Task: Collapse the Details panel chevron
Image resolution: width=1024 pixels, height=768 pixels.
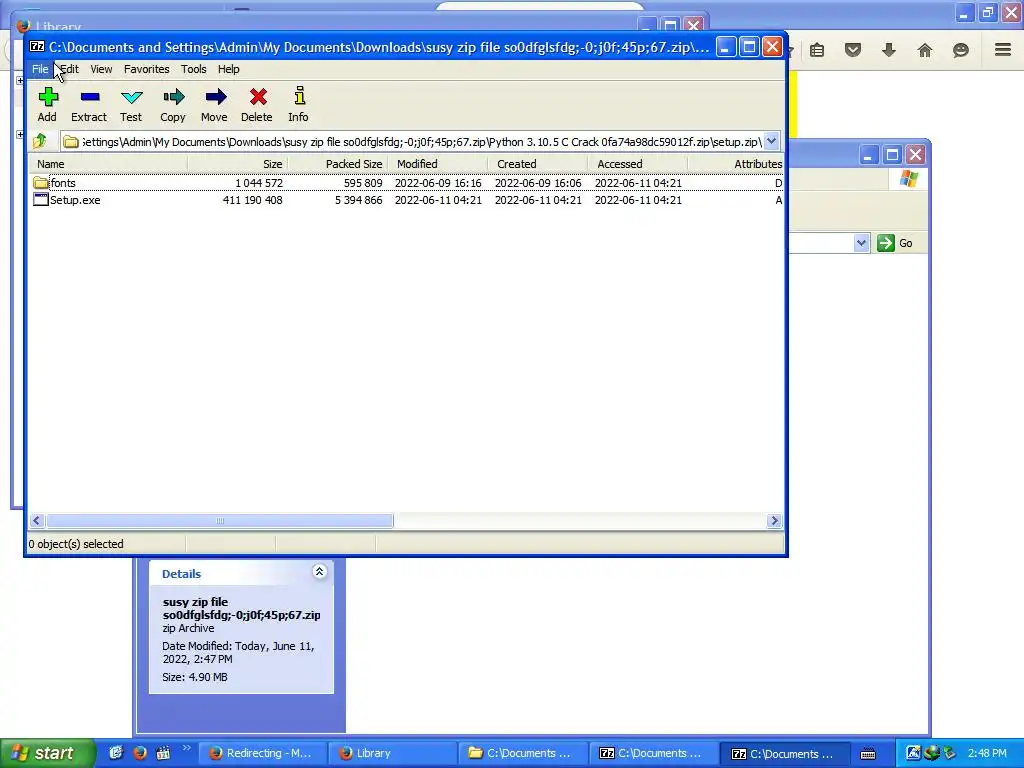Action: tap(319, 572)
